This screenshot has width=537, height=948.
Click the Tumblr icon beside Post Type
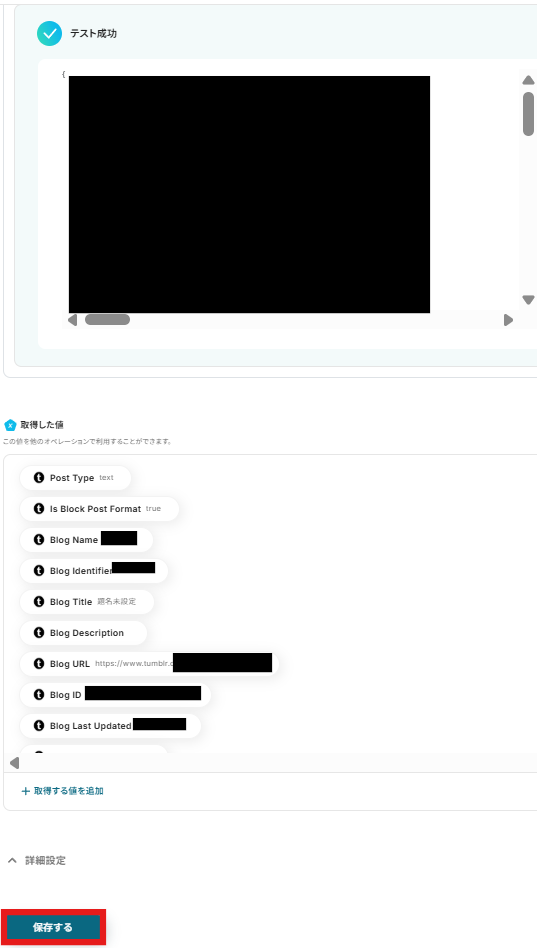(39, 478)
